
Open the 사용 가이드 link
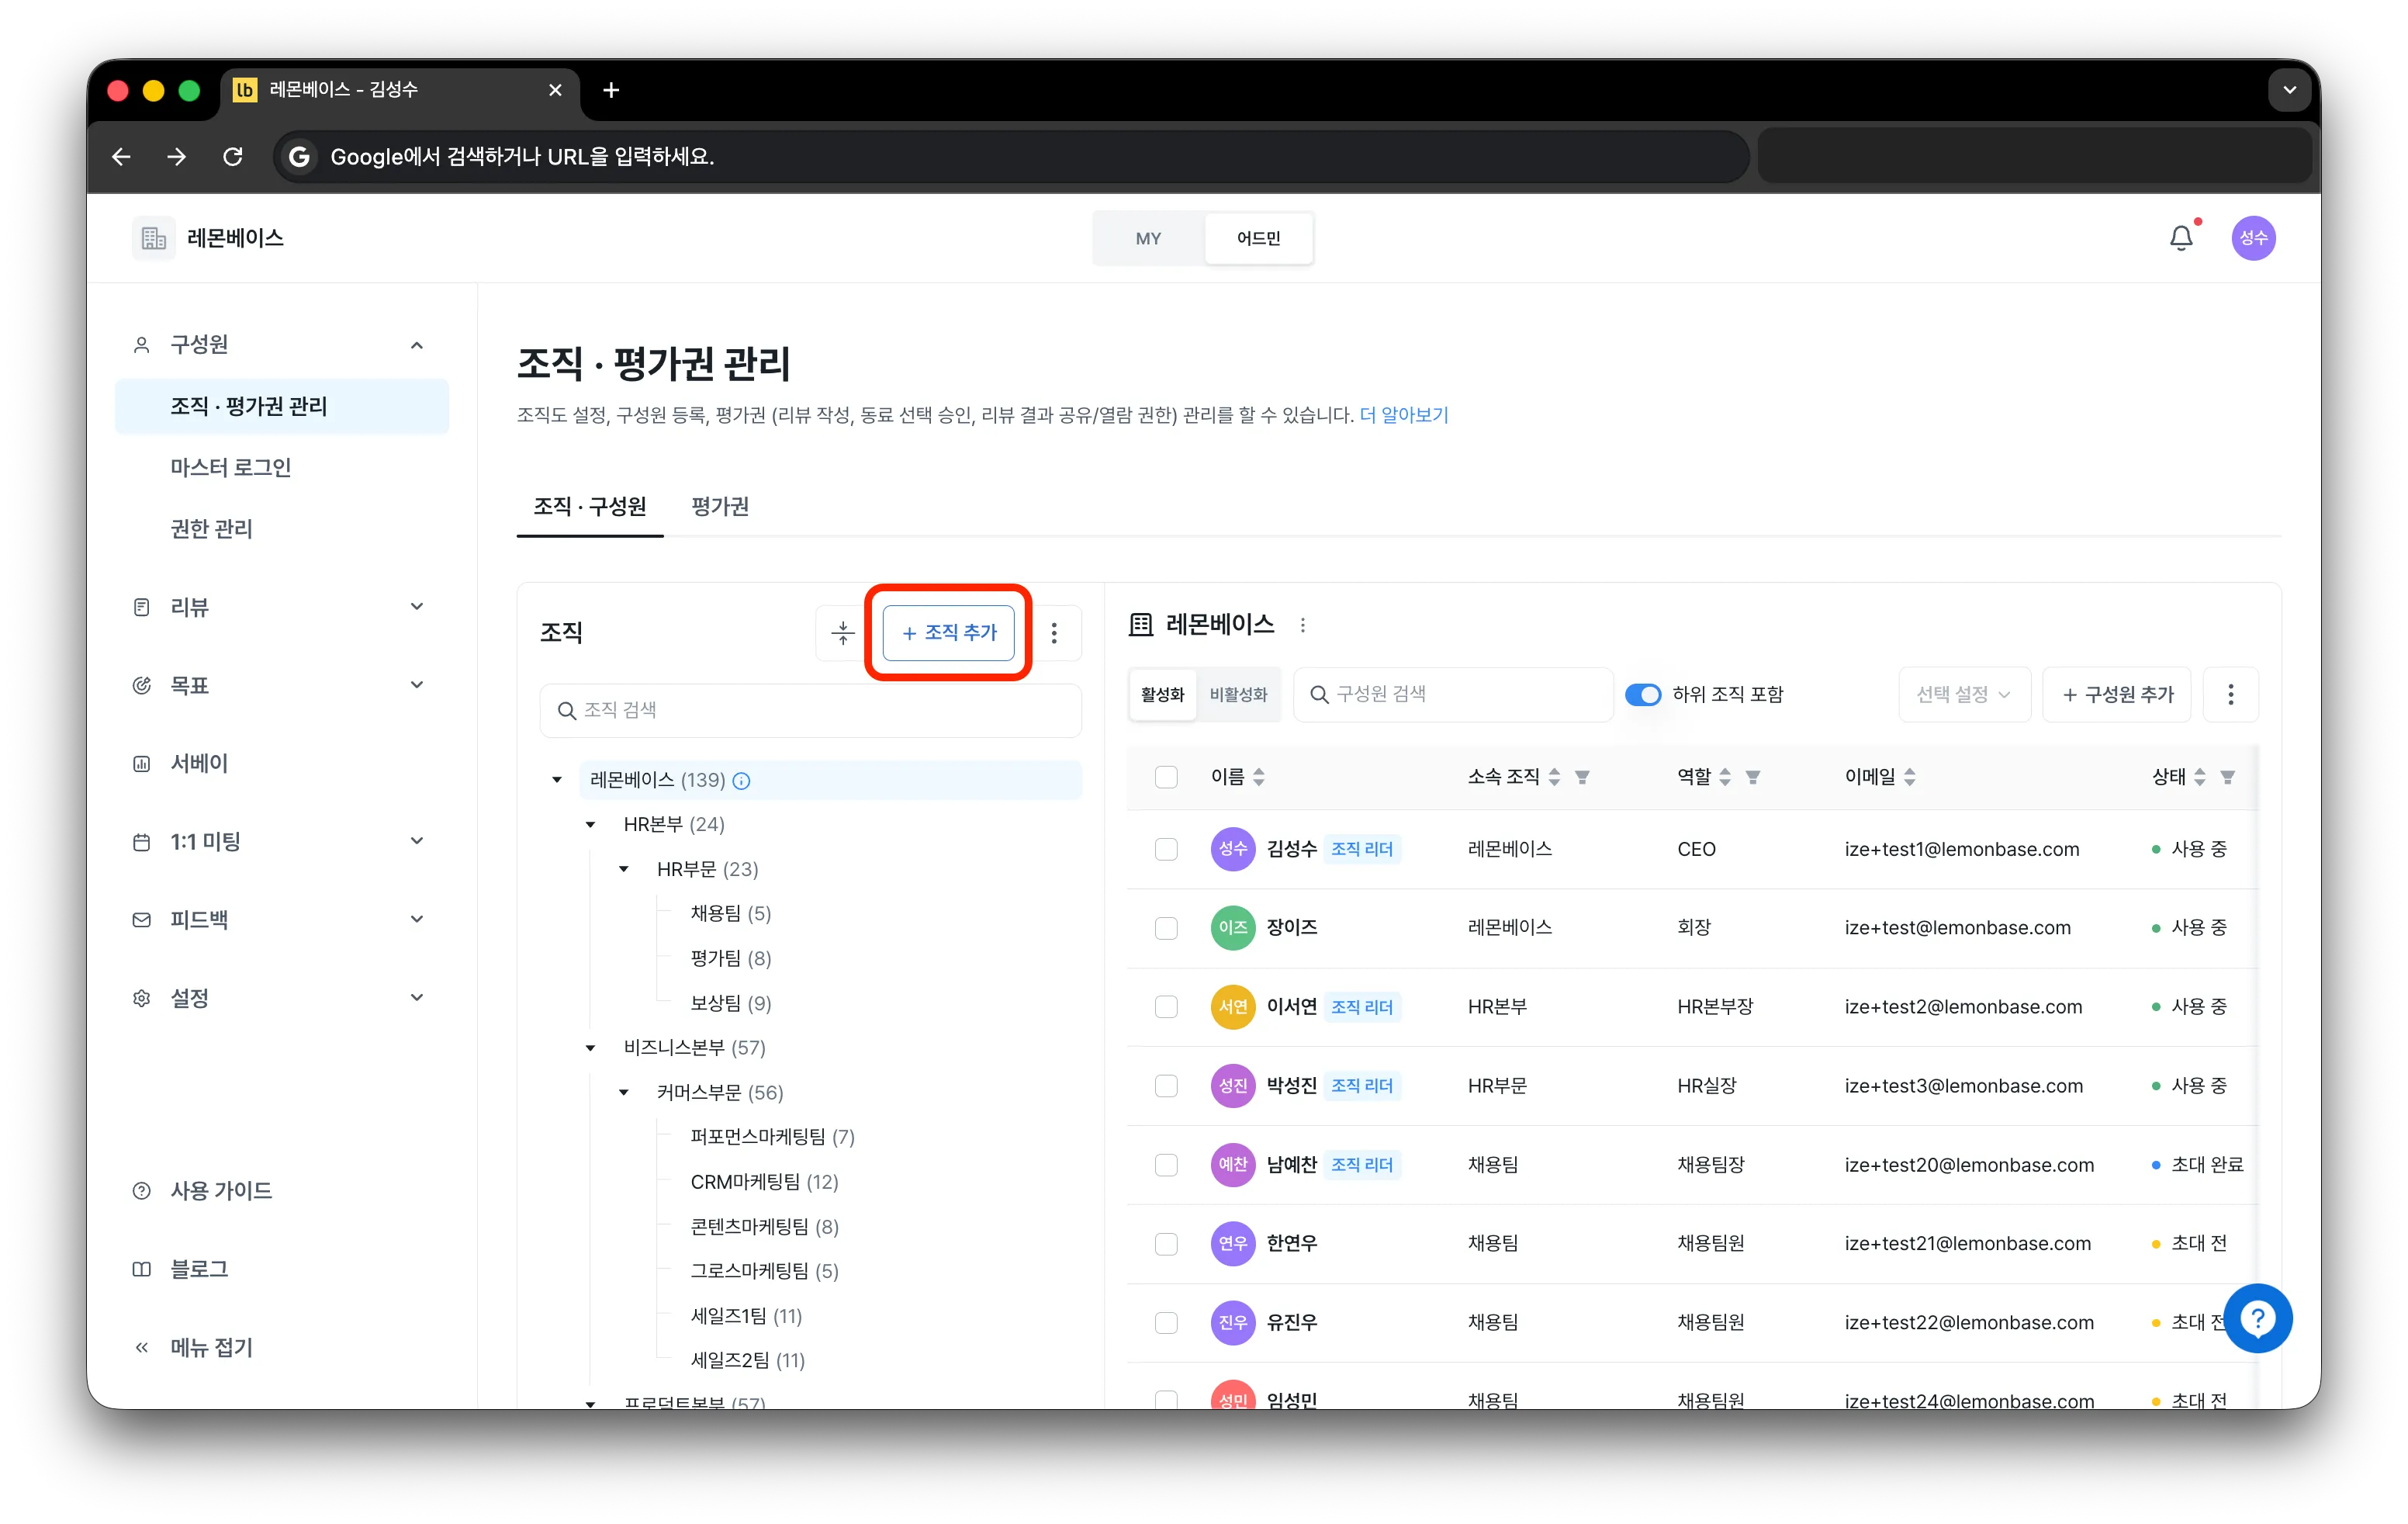pos(221,1191)
